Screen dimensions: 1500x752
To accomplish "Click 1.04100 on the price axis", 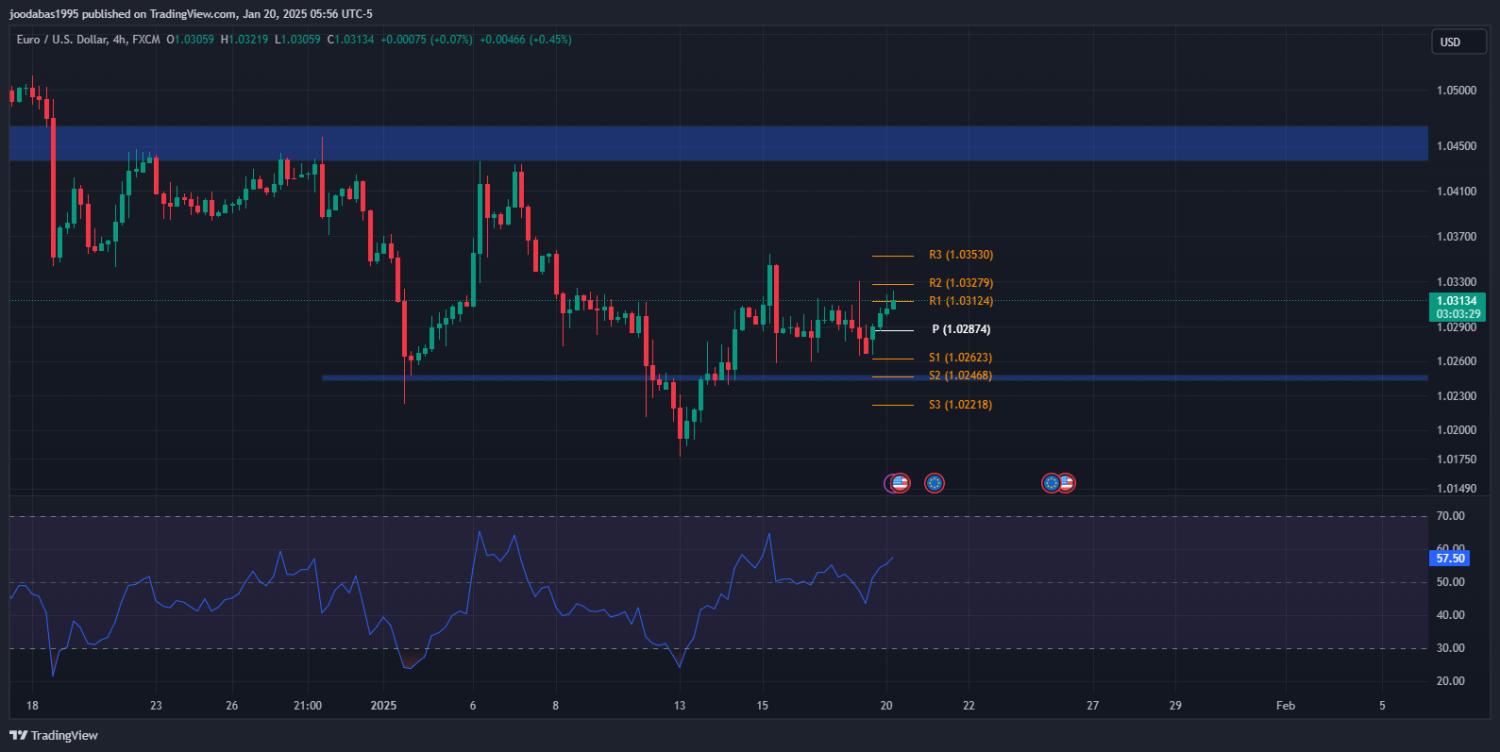I will click(1456, 190).
